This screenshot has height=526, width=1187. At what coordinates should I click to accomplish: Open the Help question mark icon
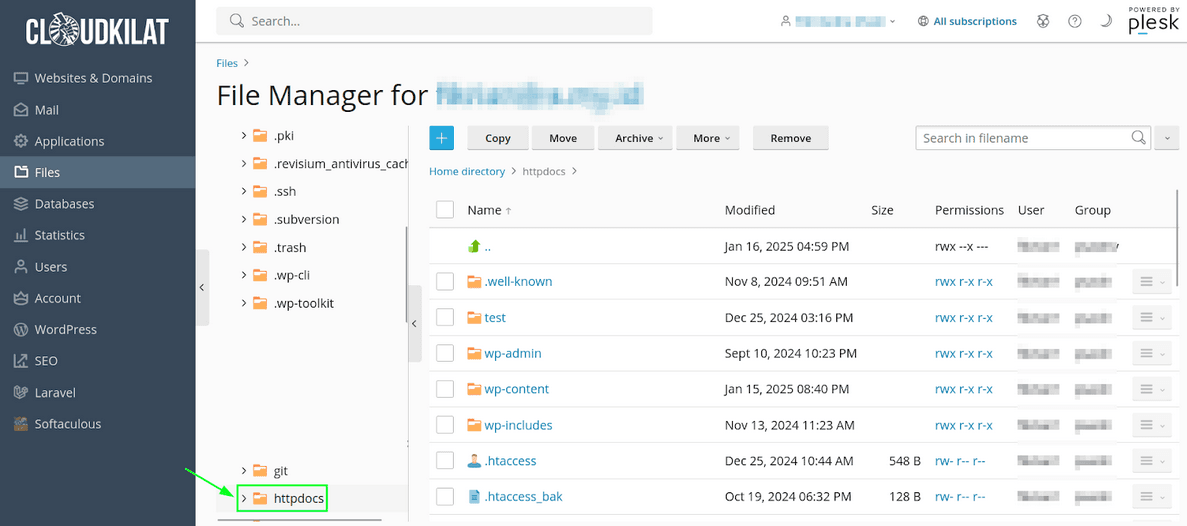pyautogui.click(x=1074, y=21)
